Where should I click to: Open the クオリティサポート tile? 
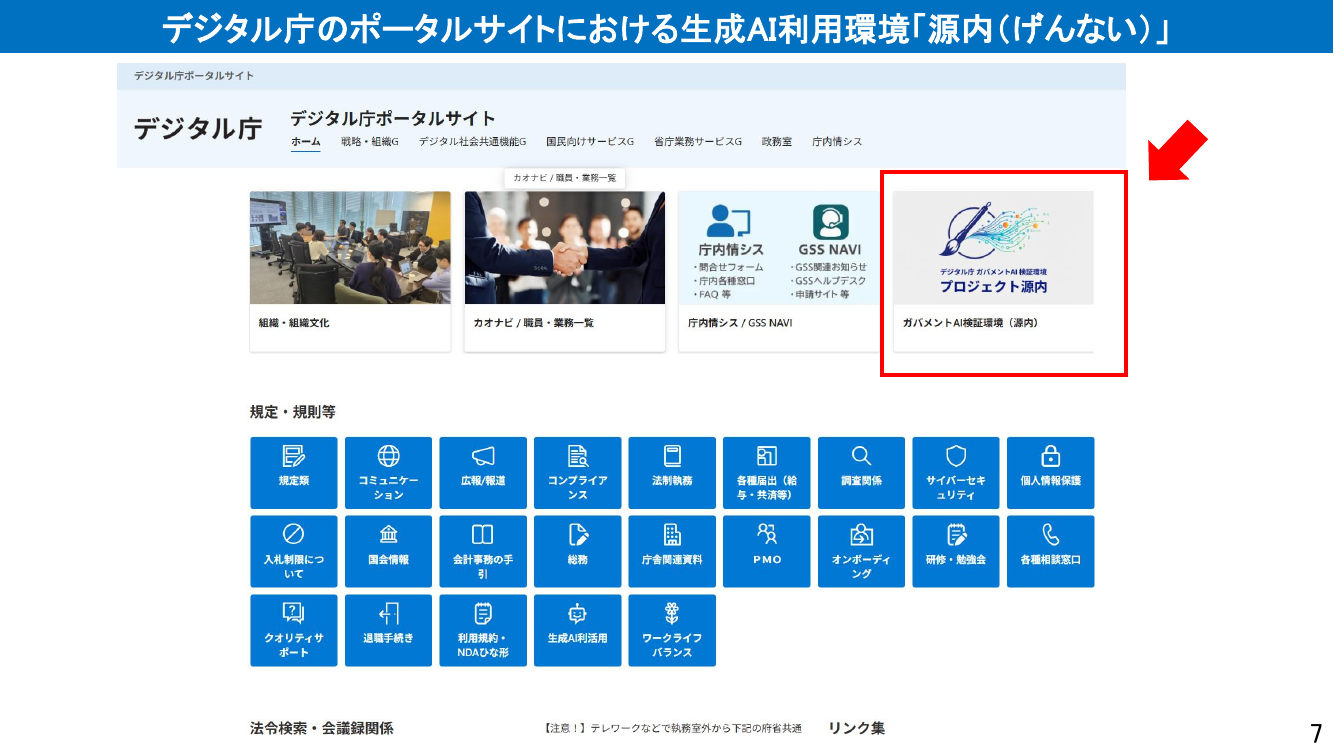click(293, 630)
